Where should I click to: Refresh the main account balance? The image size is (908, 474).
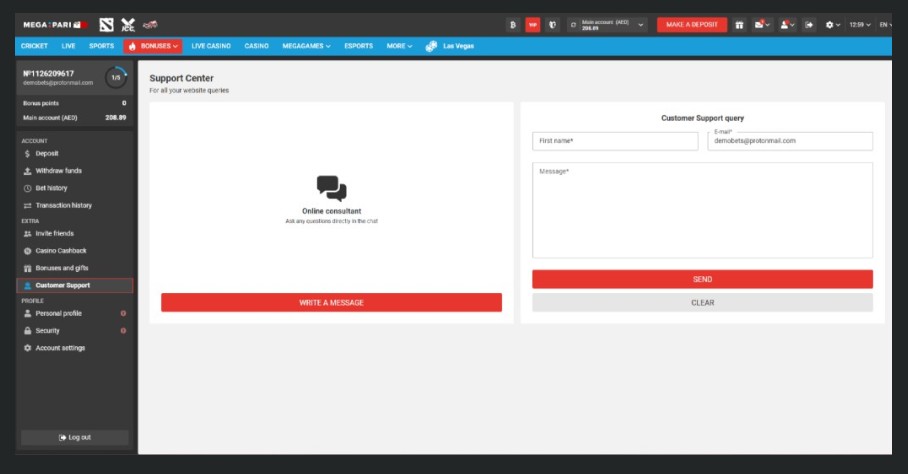pos(573,25)
